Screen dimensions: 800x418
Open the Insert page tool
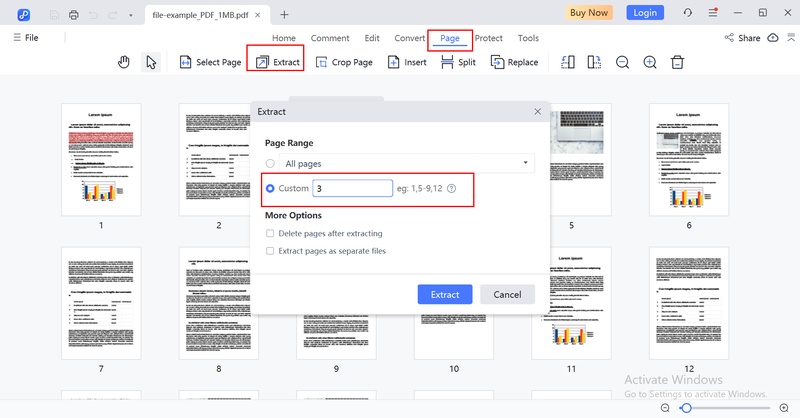[x=406, y=62]
